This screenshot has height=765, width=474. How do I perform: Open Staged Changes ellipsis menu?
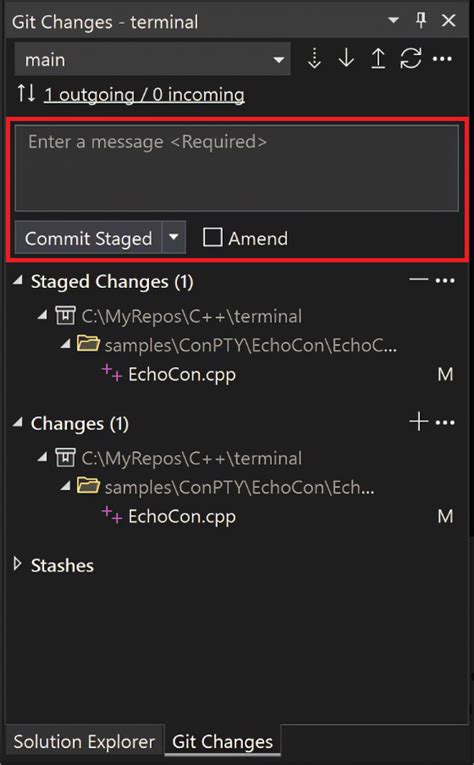pyautogui.click(x=445, y=281)
